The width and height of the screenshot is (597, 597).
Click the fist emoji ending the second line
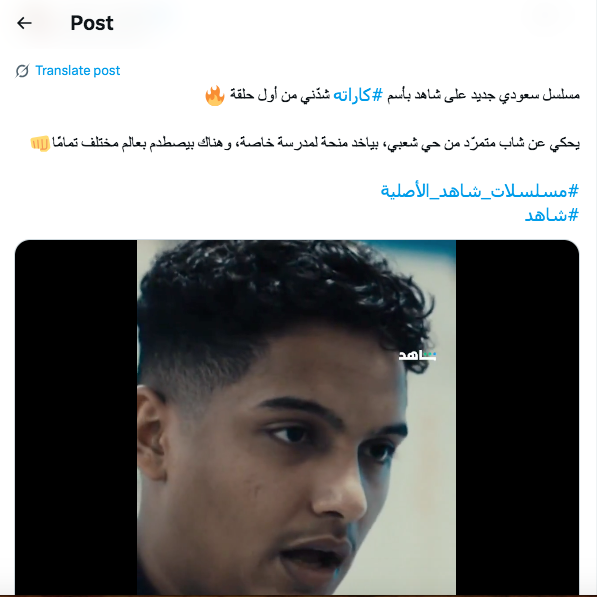40,144
